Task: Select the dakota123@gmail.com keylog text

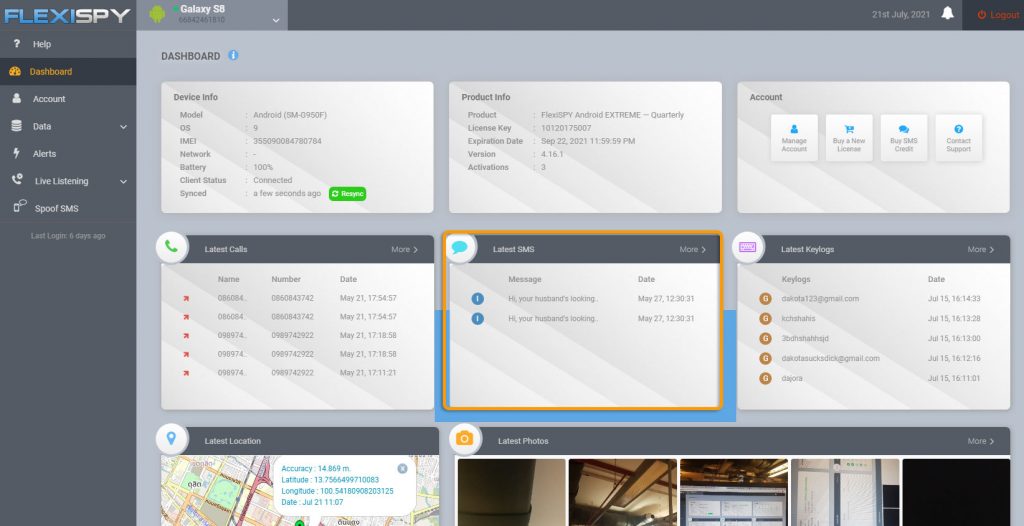Action: (820, 299)
